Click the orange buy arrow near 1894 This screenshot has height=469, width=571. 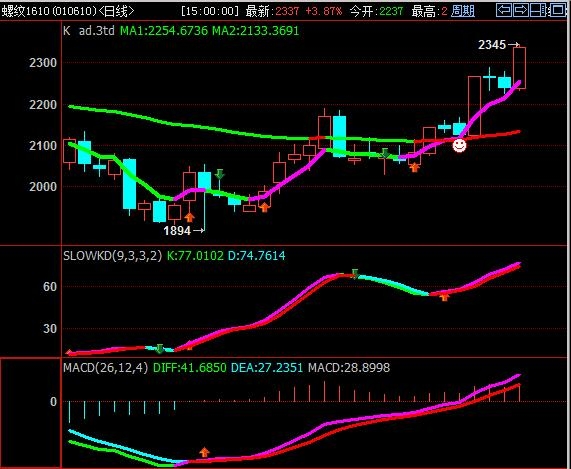[189, 217]
